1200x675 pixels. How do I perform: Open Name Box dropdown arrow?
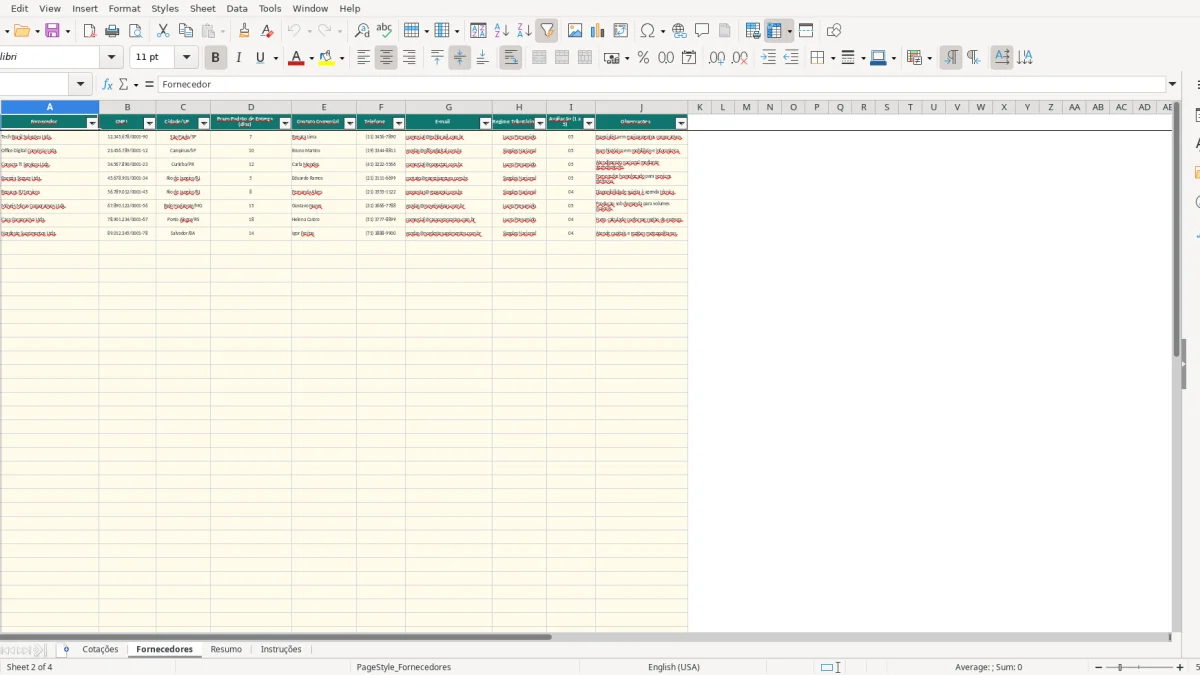pyautogui.click(x=82, y=85)
